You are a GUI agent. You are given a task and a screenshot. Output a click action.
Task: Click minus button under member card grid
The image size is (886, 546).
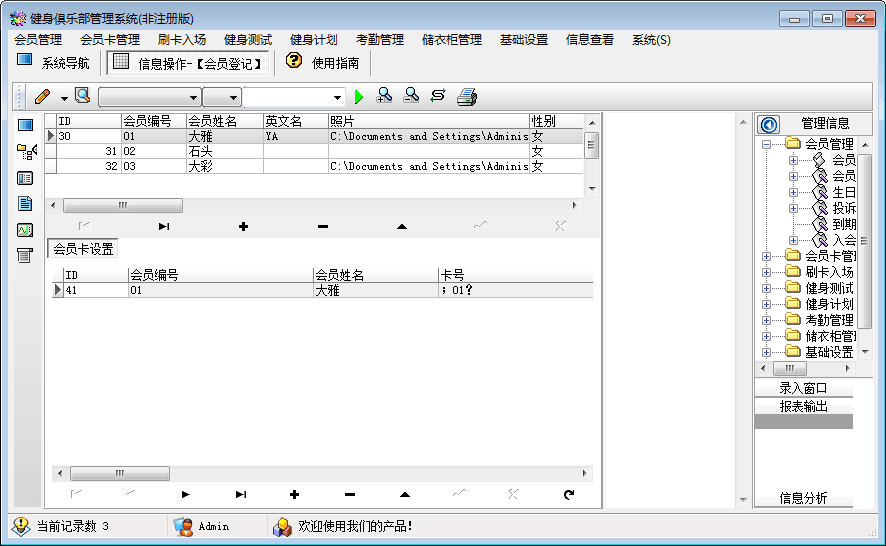(349, 494)
